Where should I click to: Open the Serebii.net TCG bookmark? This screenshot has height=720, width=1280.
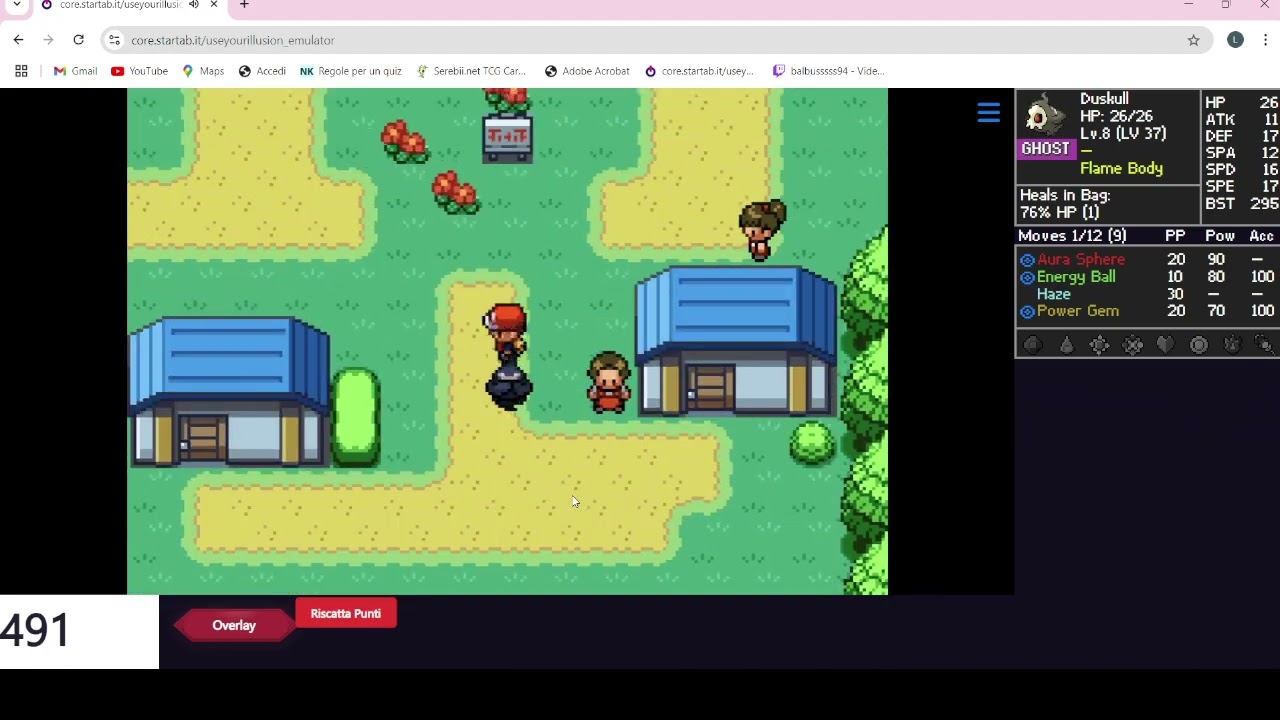(471, 71)
